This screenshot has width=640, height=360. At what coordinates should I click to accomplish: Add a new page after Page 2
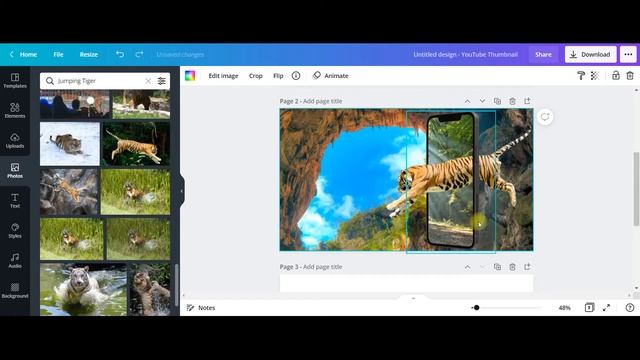tap(527, 101)
